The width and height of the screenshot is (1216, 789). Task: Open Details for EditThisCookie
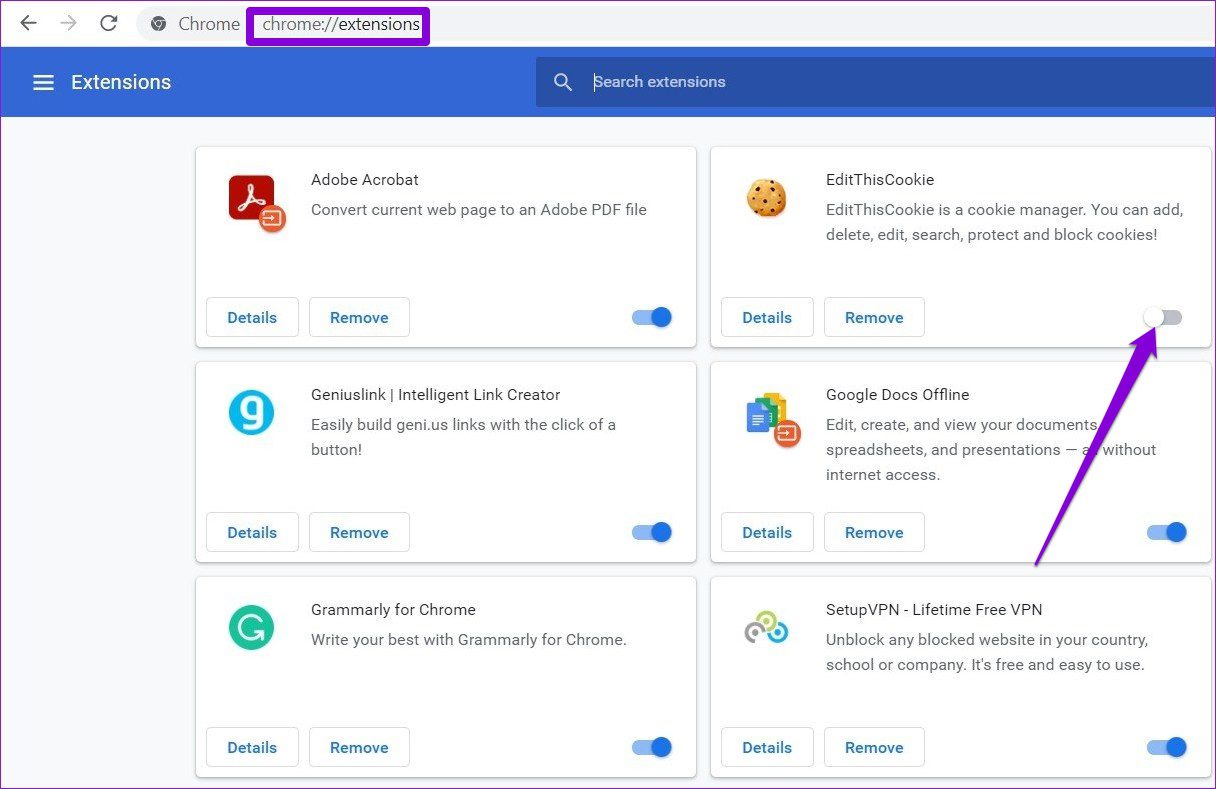(x=767, y=317)
